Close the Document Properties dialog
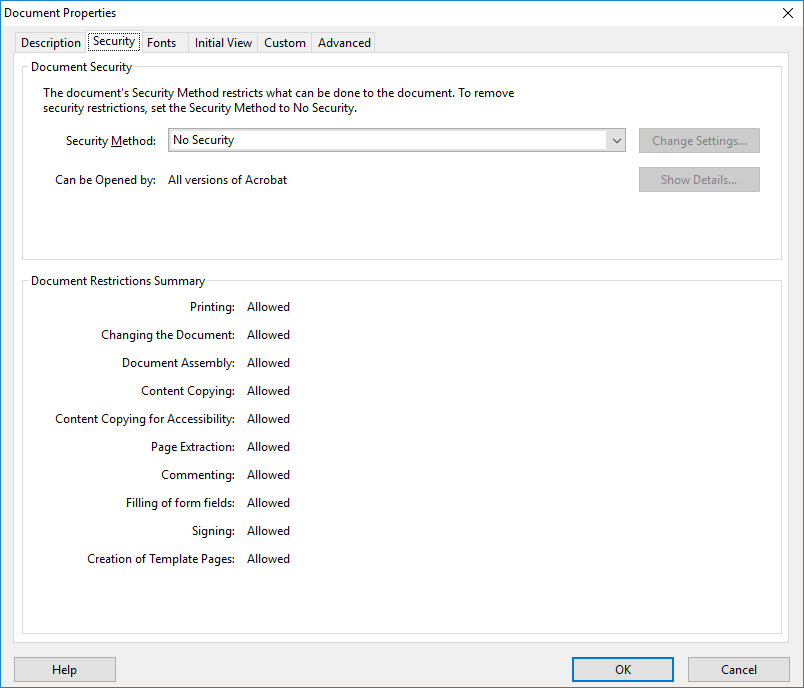Image resolution: width=804 pixels, height=688 pixels. (788, 13)
